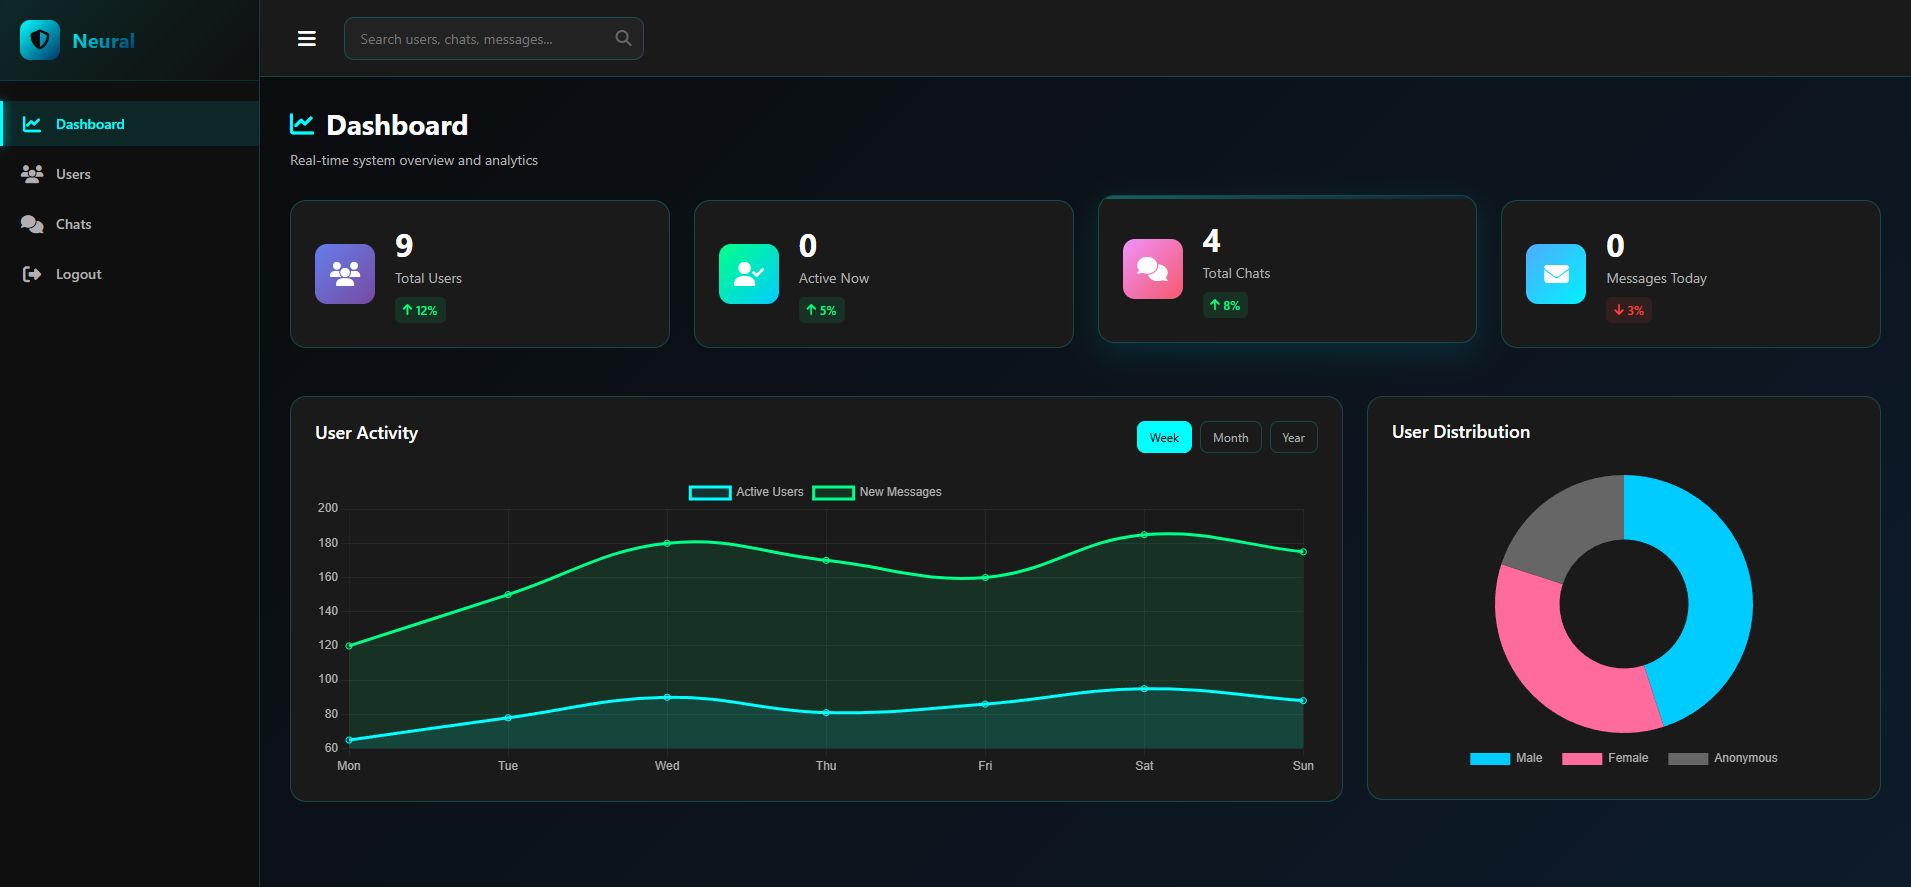1911x887 pixels.
Task: Toggle Male legend swatch in distribution chart
Action: [1490, 758]
